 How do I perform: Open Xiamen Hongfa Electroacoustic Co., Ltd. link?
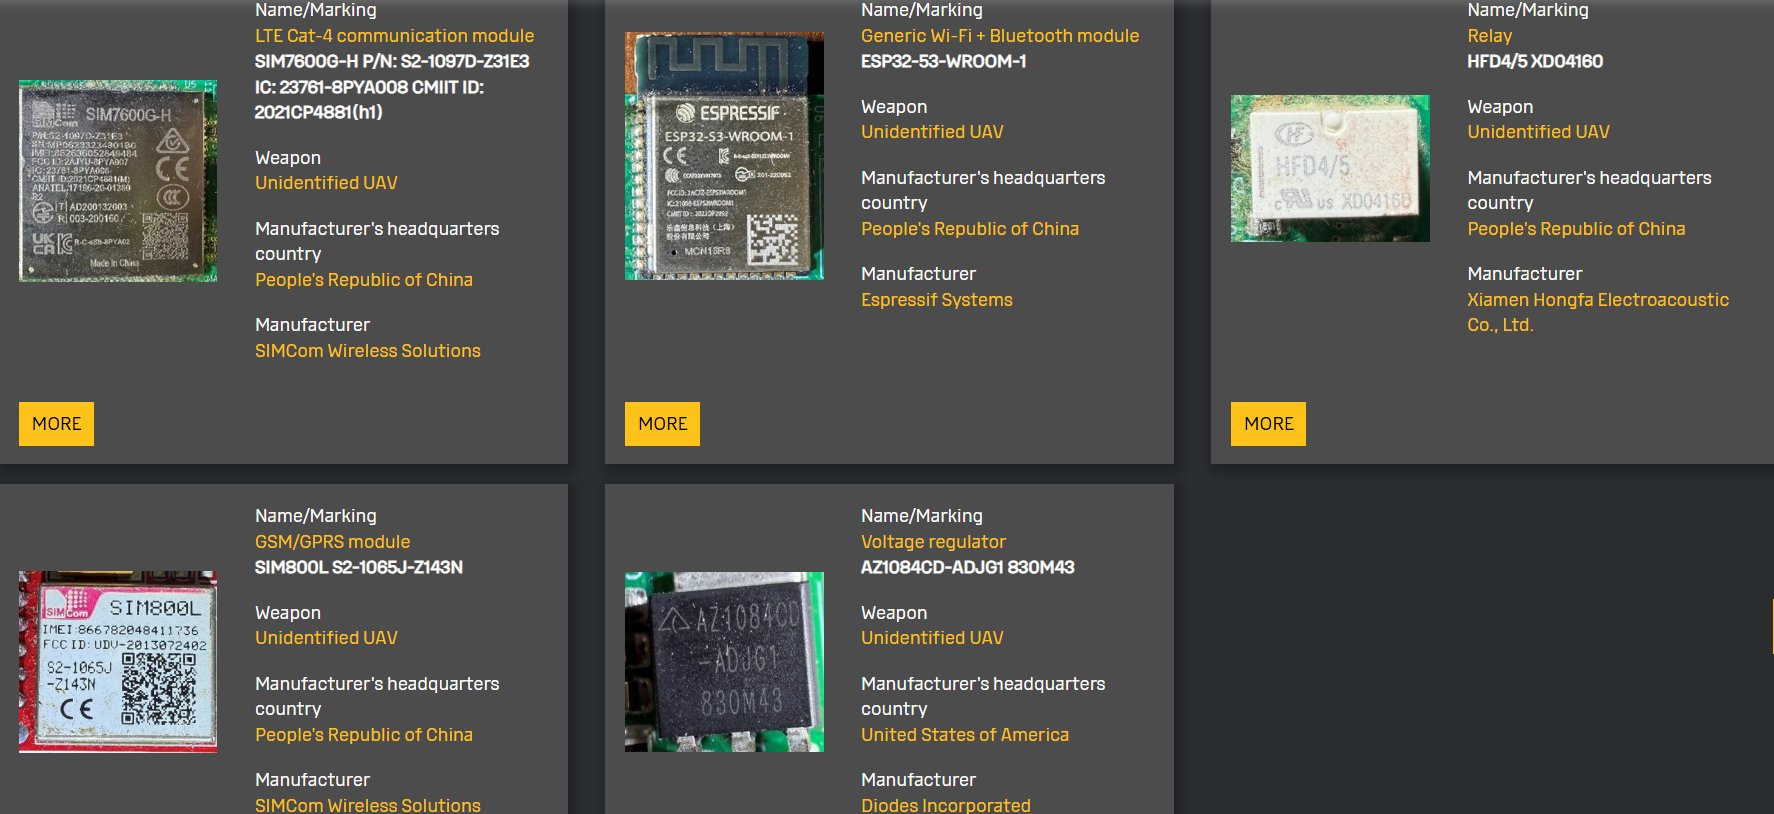point(1598,312)
